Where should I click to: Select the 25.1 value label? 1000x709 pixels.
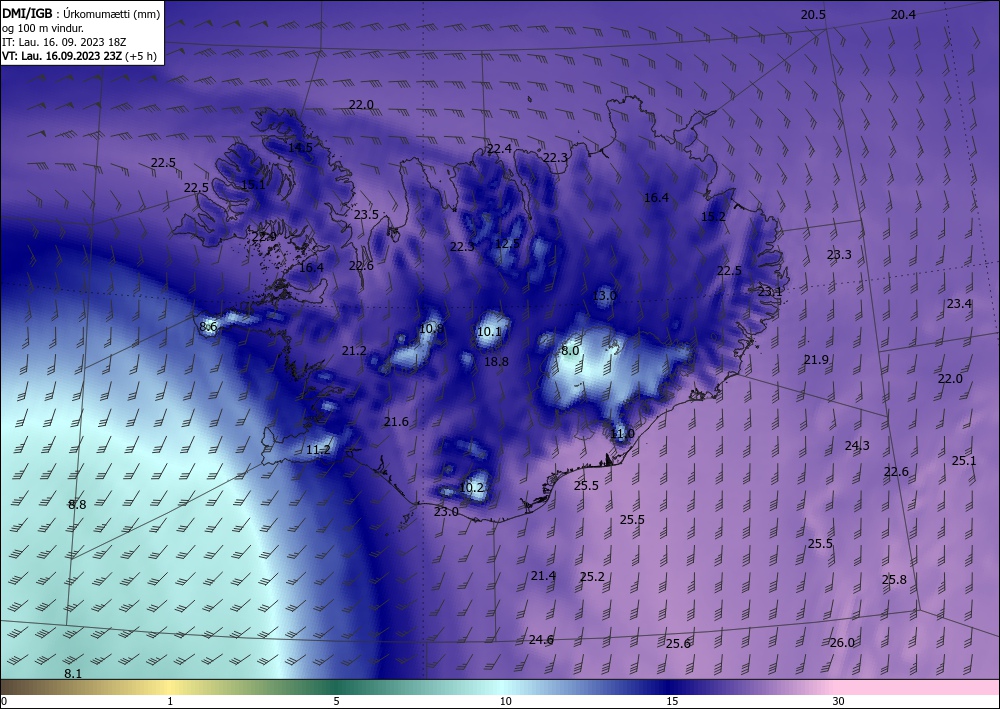pyautogui.click(x=964, y=460)
